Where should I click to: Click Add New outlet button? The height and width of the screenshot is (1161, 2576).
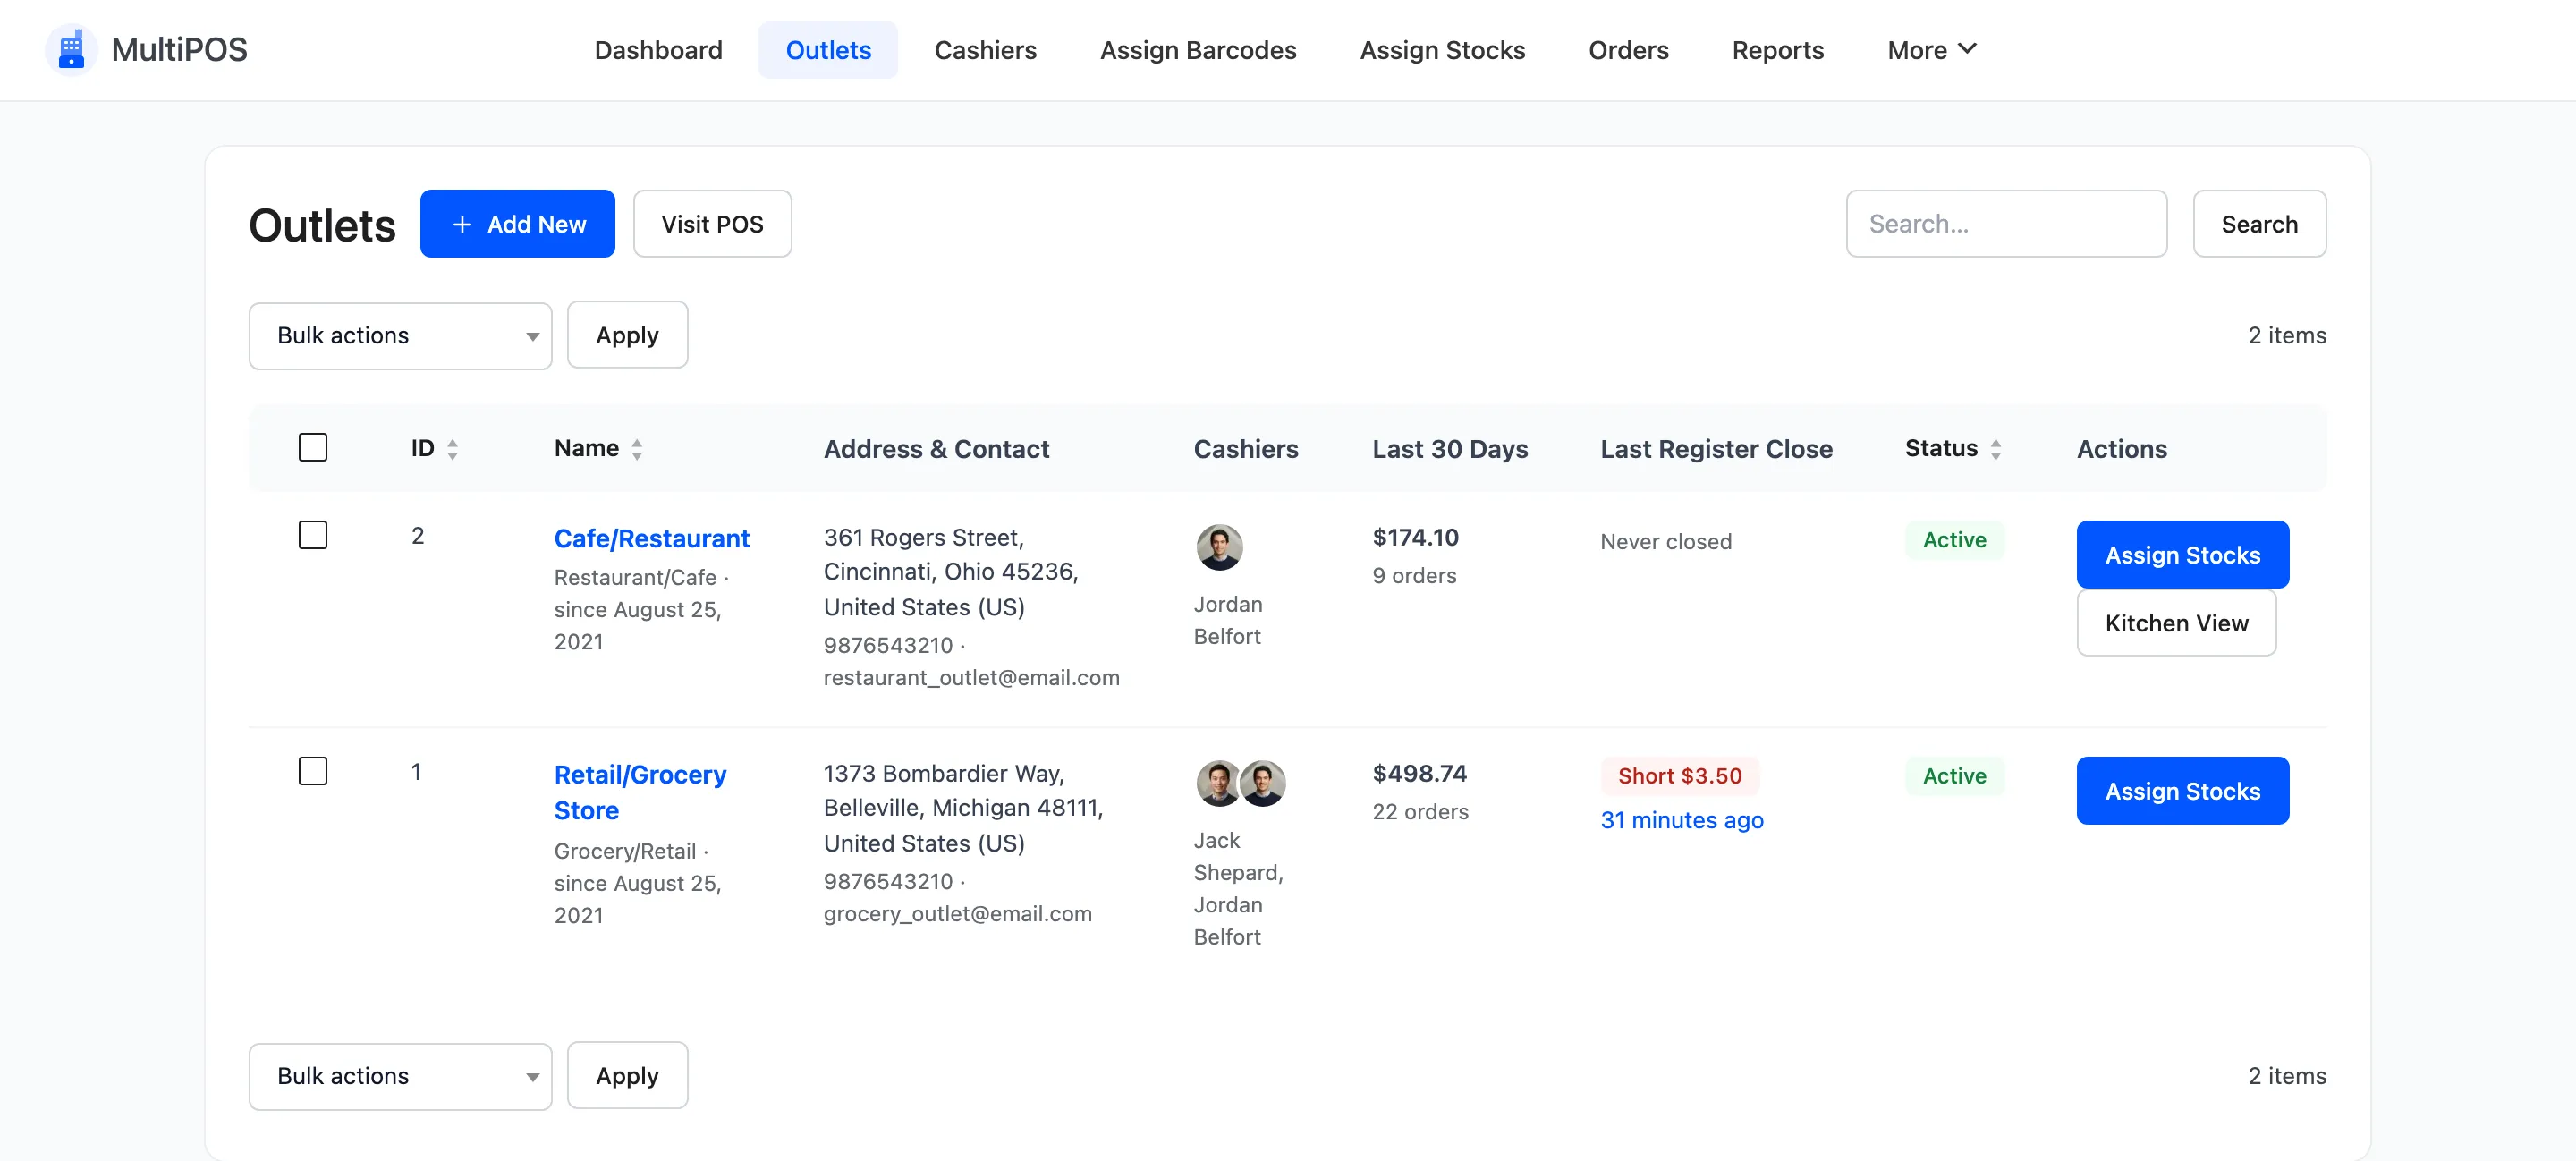click(x=517, y=224)
